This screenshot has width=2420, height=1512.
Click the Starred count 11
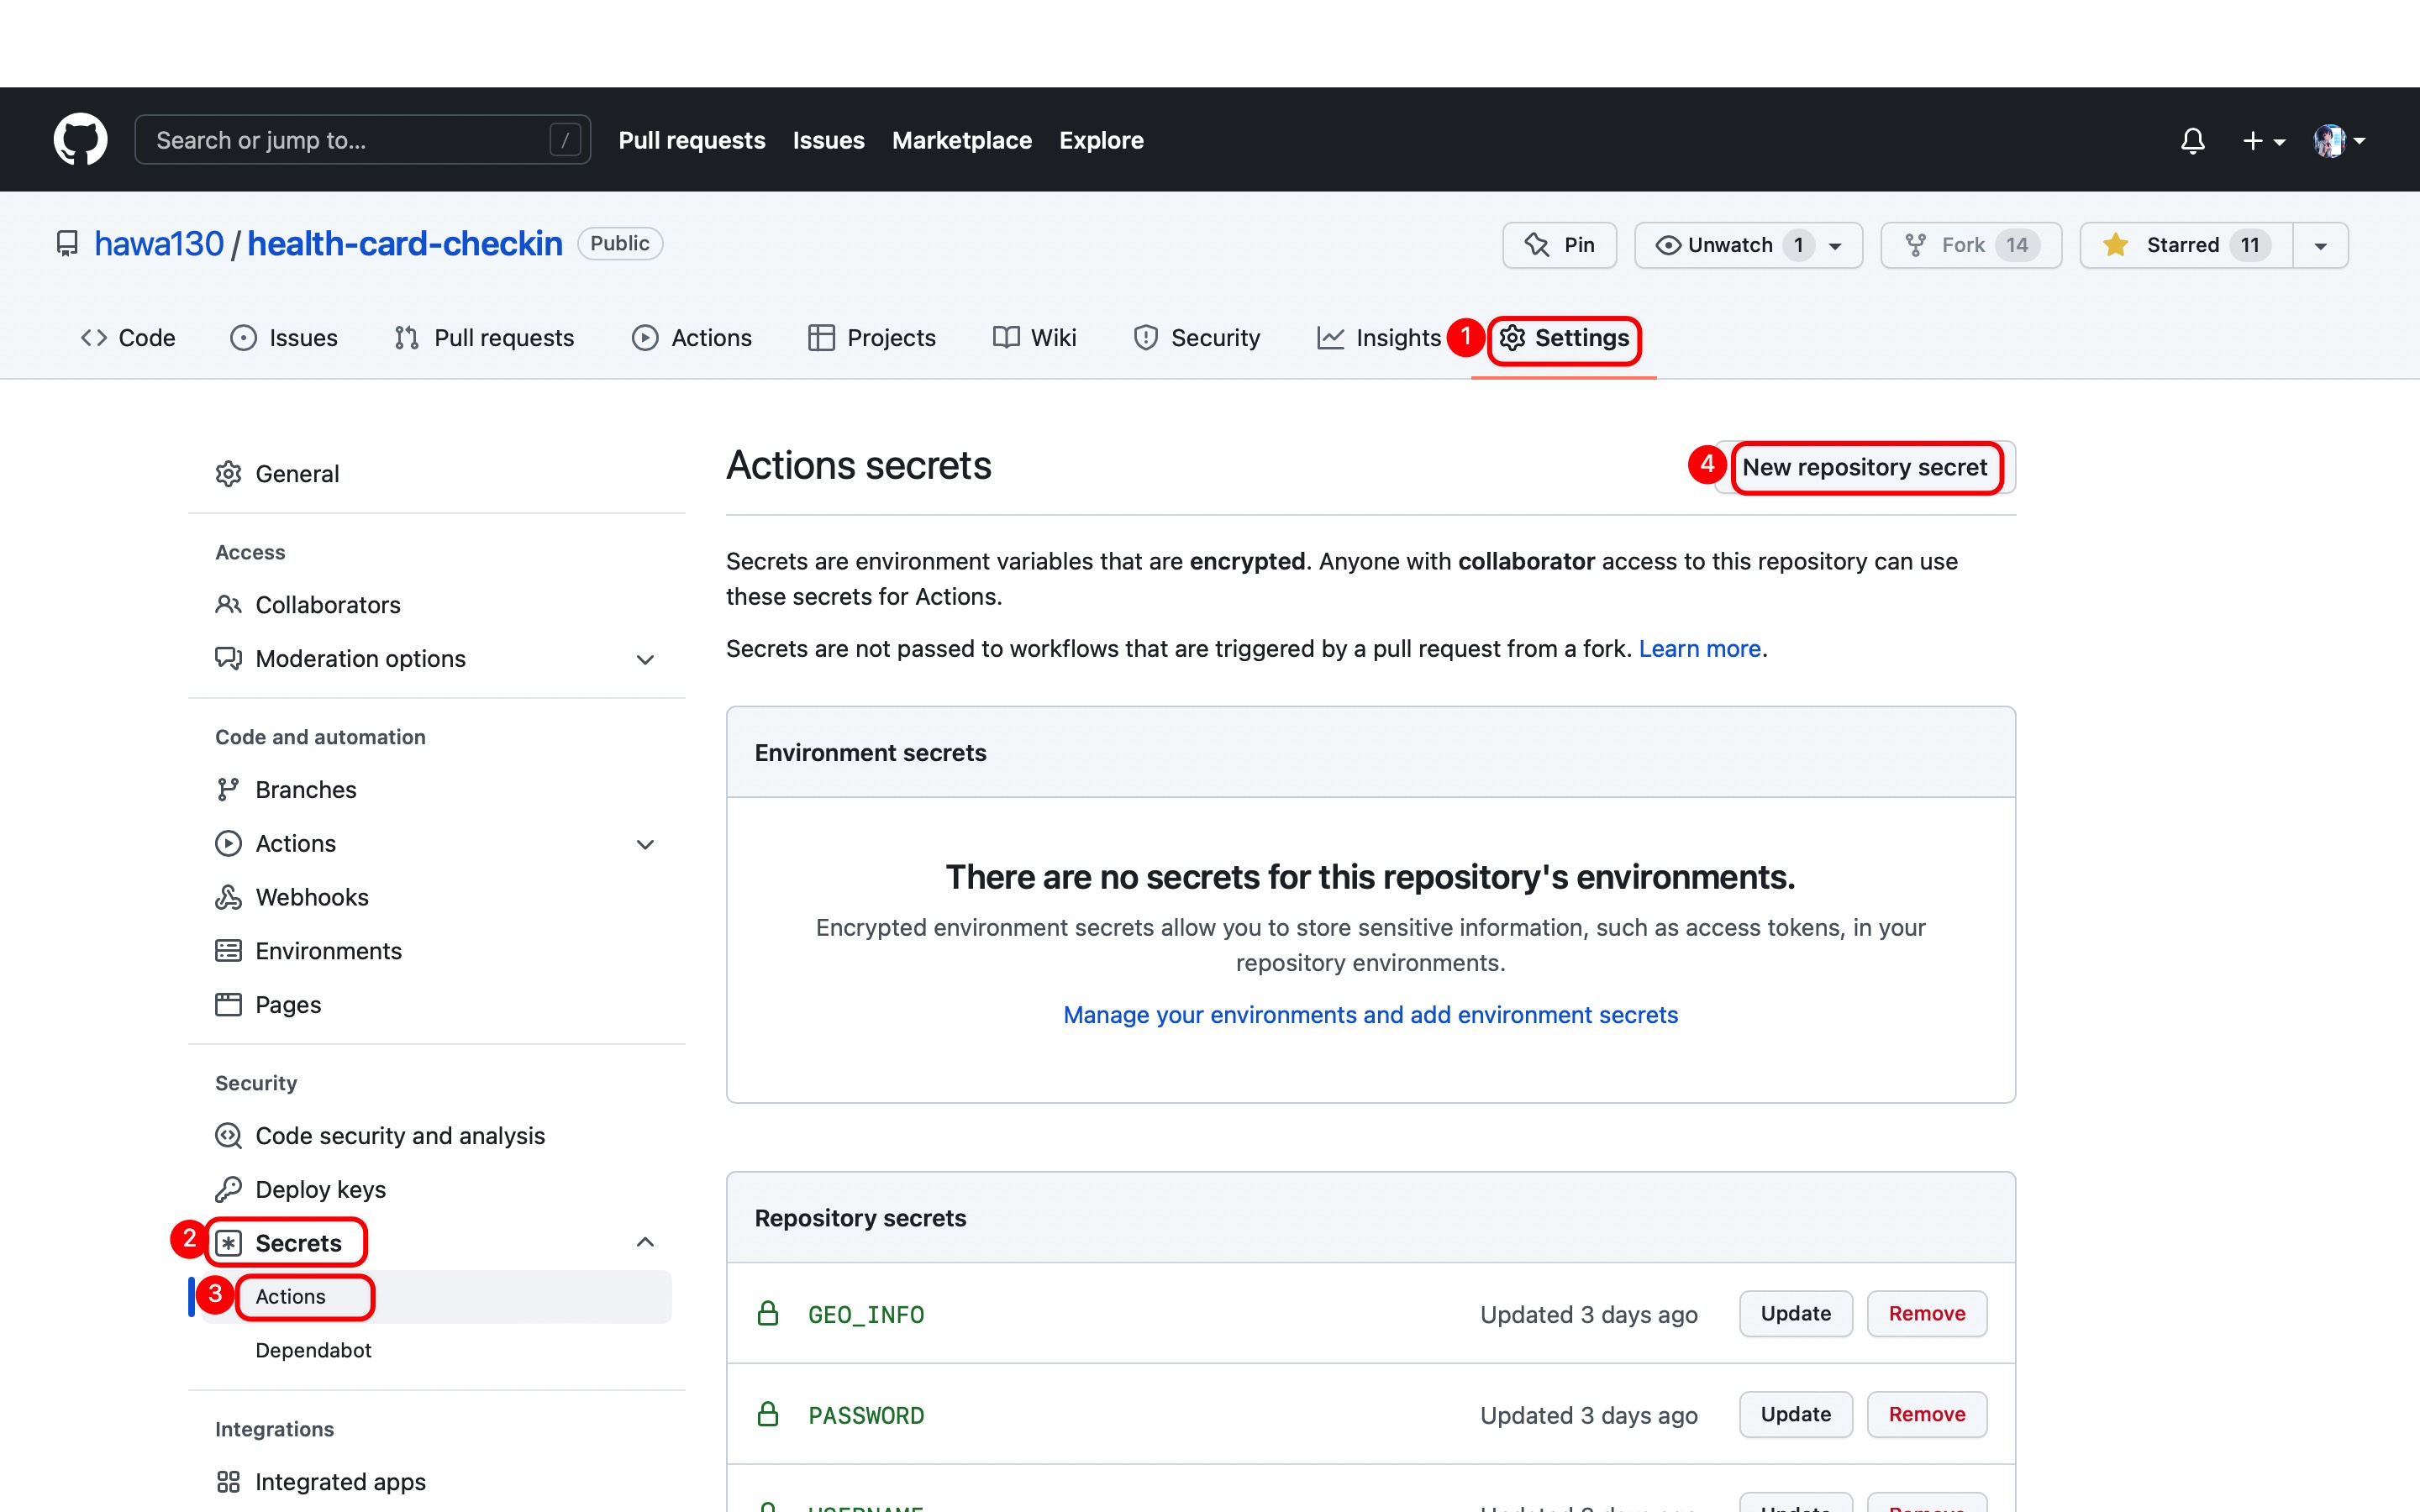(x=2249, y=245)
